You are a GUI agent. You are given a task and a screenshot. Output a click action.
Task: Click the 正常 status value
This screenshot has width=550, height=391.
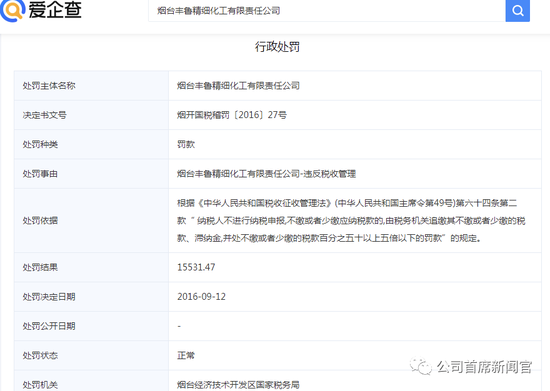pos(186,356)
